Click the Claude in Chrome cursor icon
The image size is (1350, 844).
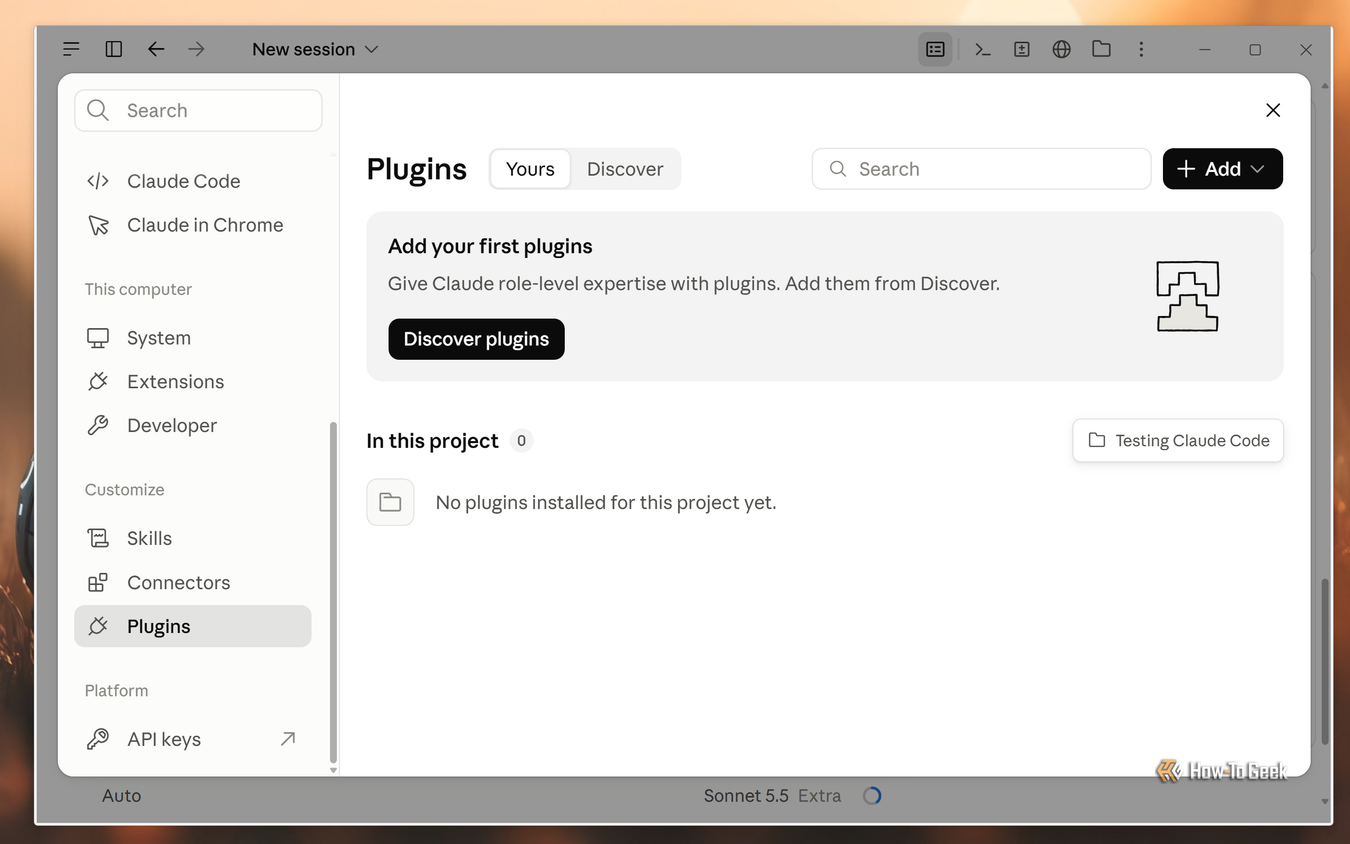pos(98,225)
